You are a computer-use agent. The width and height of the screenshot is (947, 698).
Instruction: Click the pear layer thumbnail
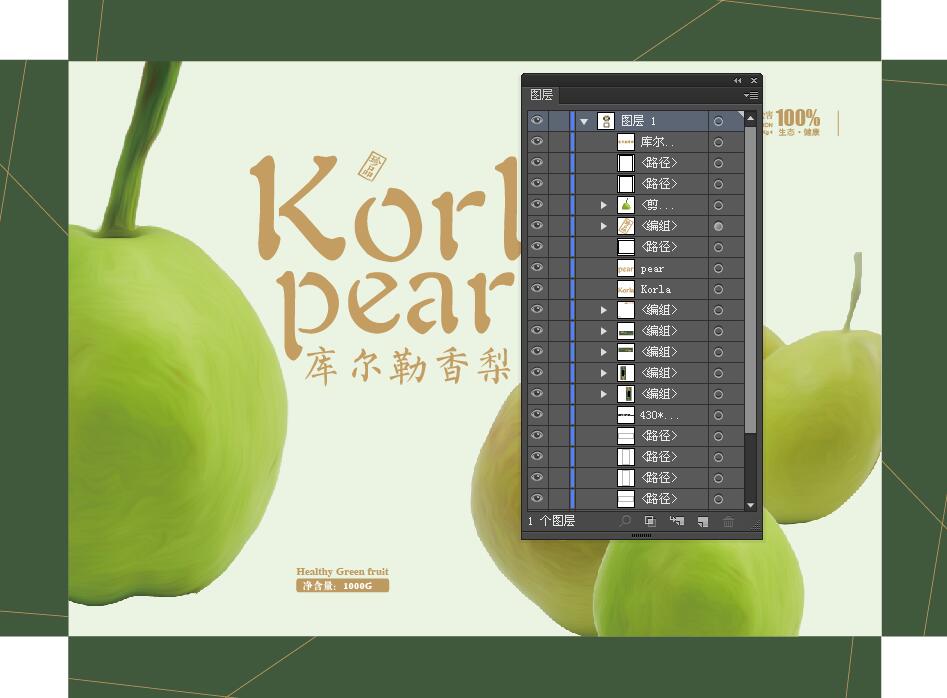point(626,268)
